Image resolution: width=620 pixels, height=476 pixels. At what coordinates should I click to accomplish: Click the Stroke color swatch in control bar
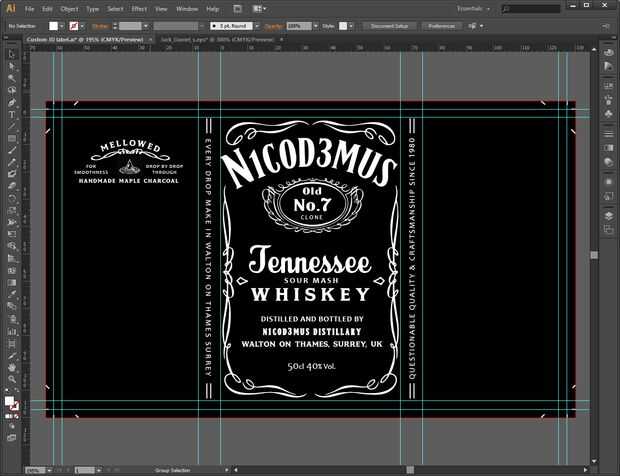tap(74, 26)
